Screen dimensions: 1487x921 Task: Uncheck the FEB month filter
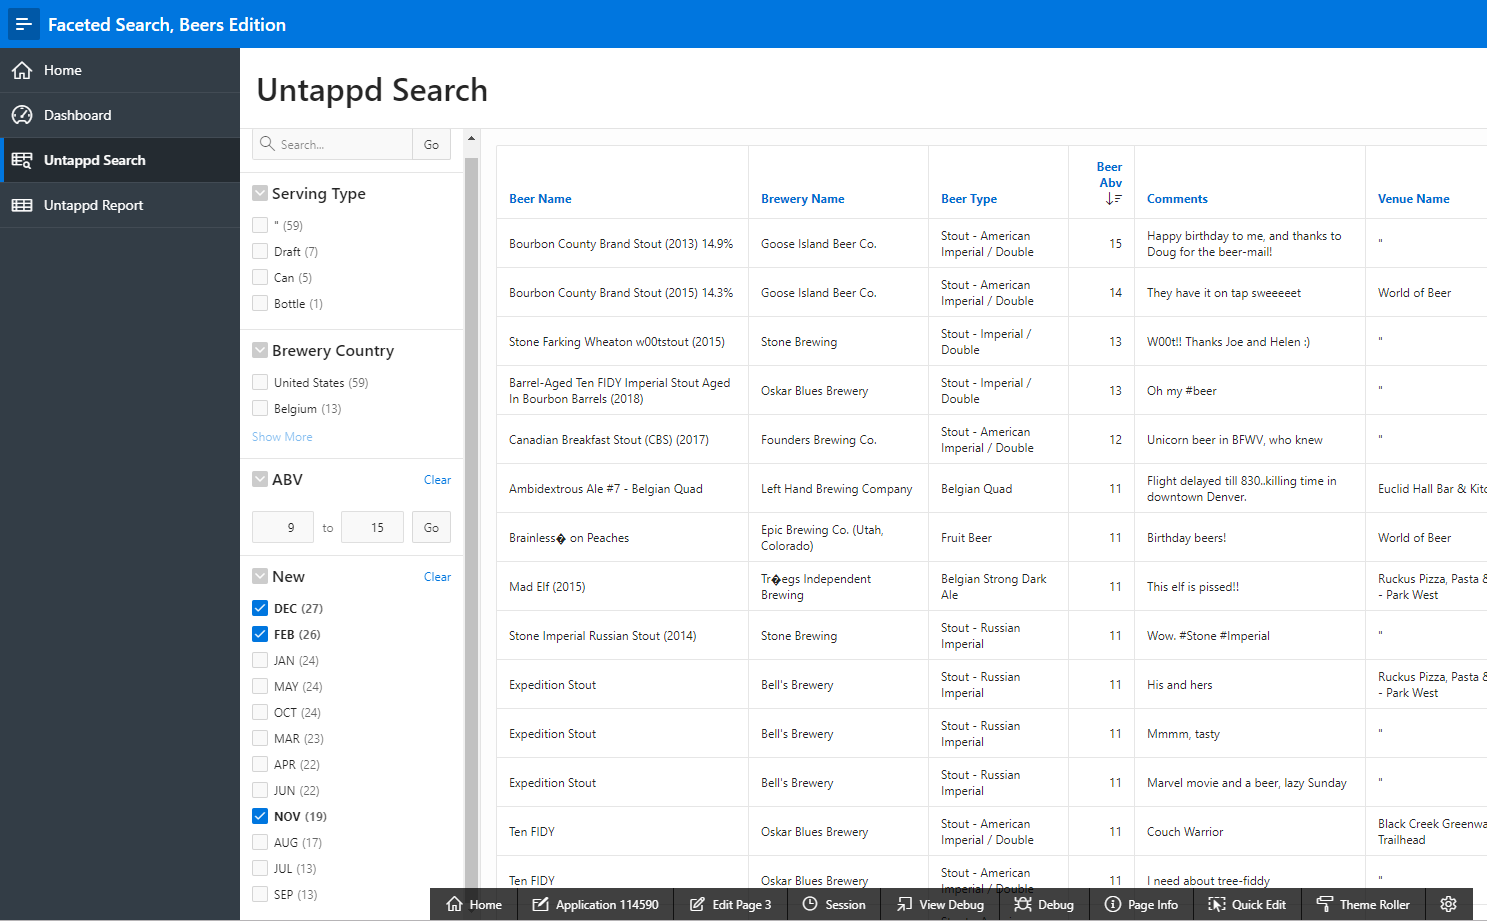tap(260, 634)
